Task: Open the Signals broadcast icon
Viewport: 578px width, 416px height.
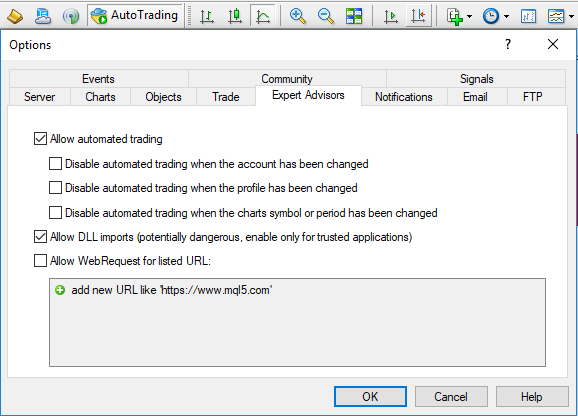Action: click(x=71, y=16)
